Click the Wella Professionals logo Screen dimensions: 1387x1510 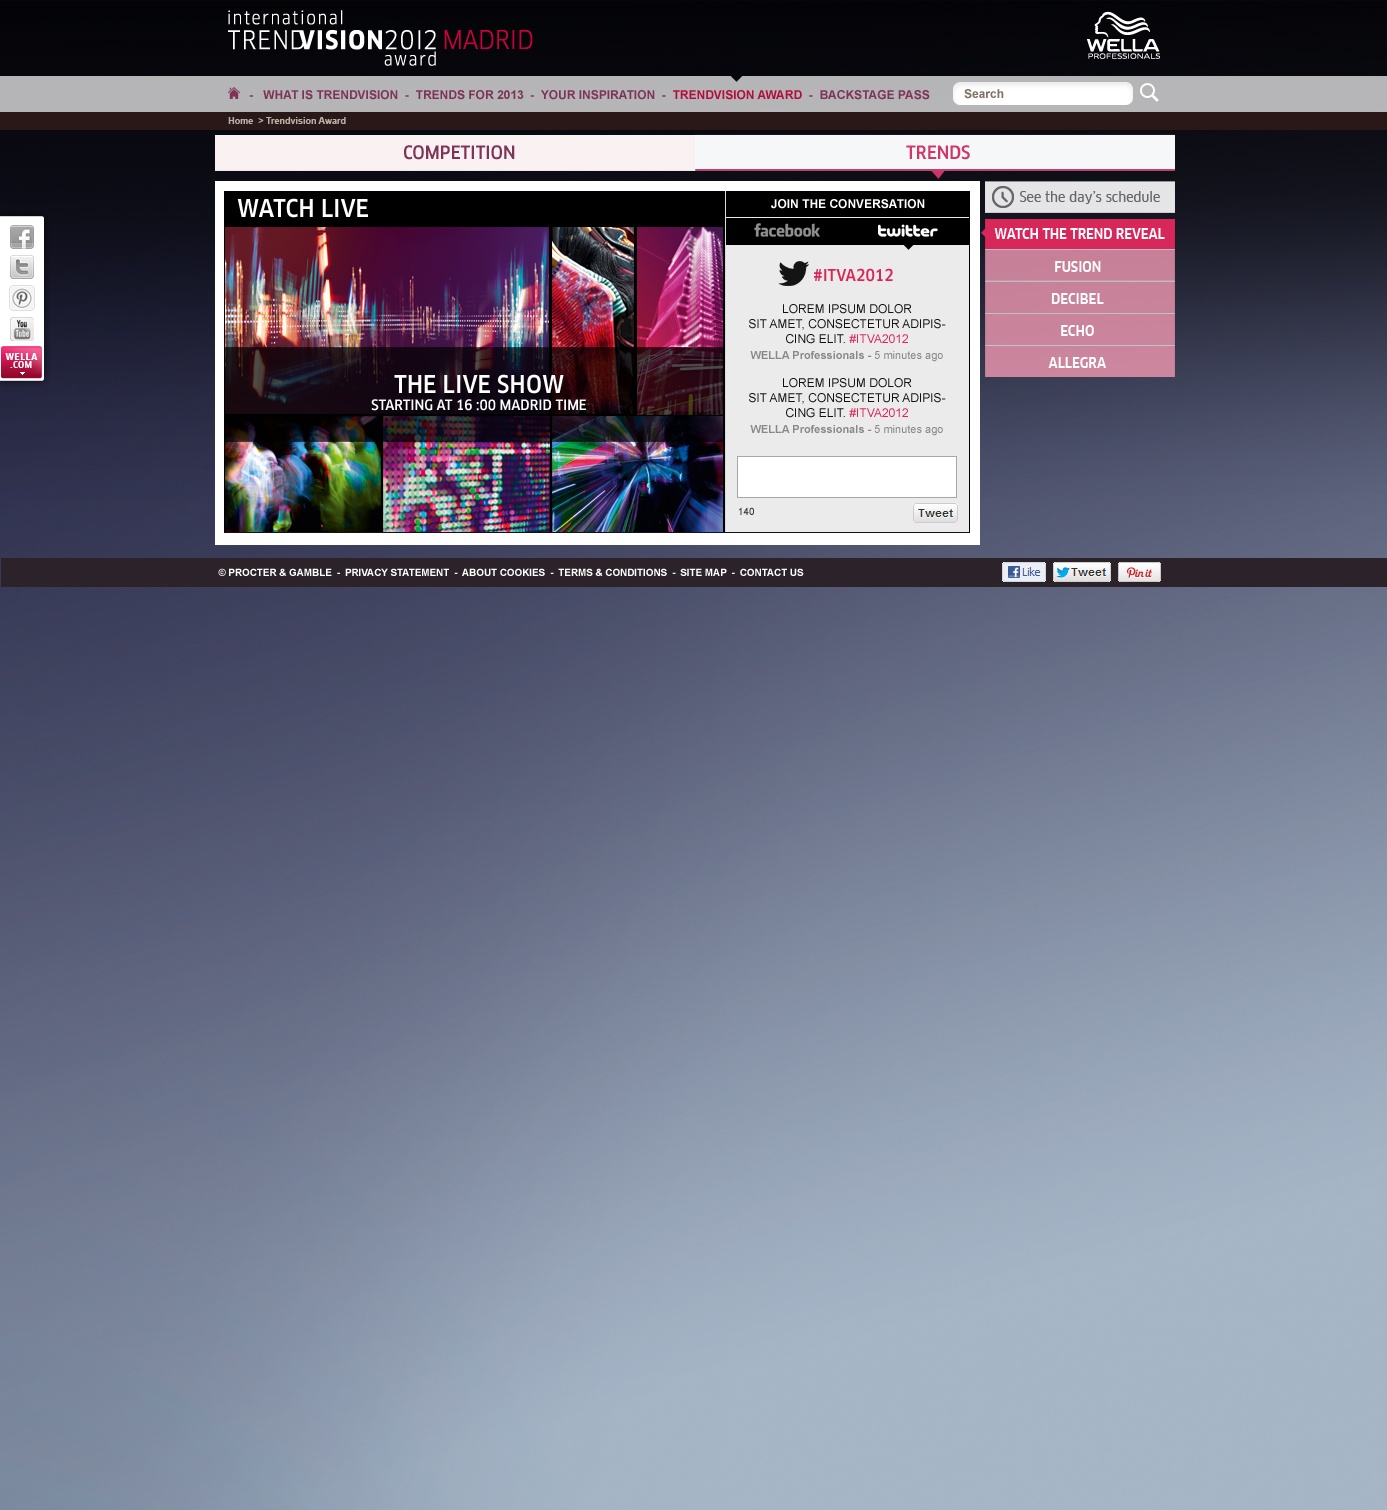[1123, 36]
